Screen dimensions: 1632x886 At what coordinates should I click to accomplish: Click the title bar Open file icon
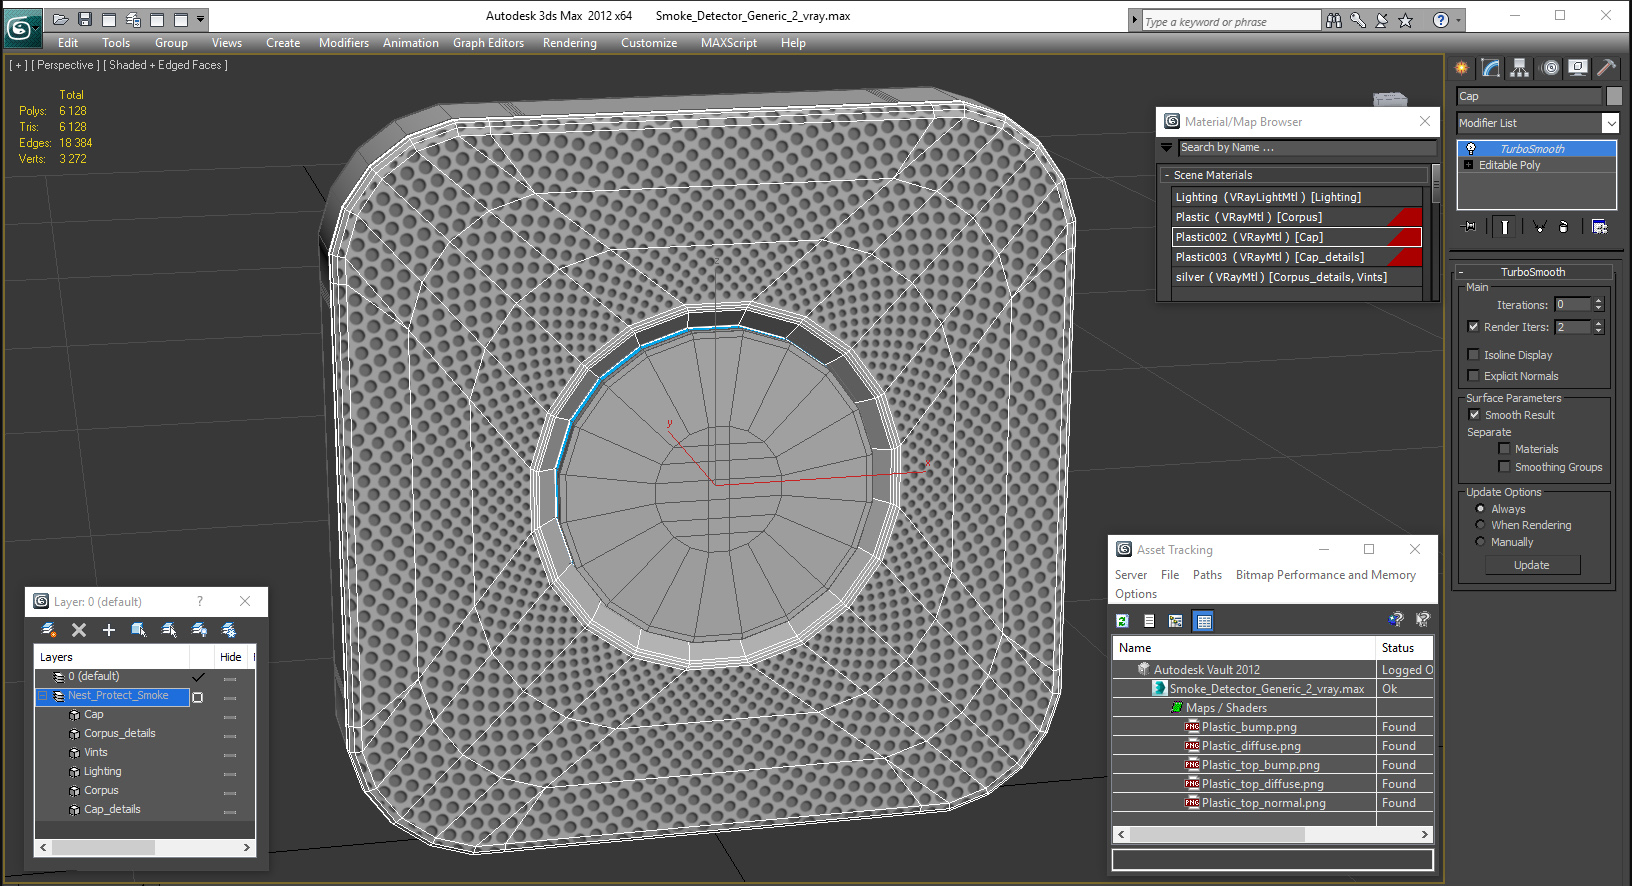click(61, 19)
